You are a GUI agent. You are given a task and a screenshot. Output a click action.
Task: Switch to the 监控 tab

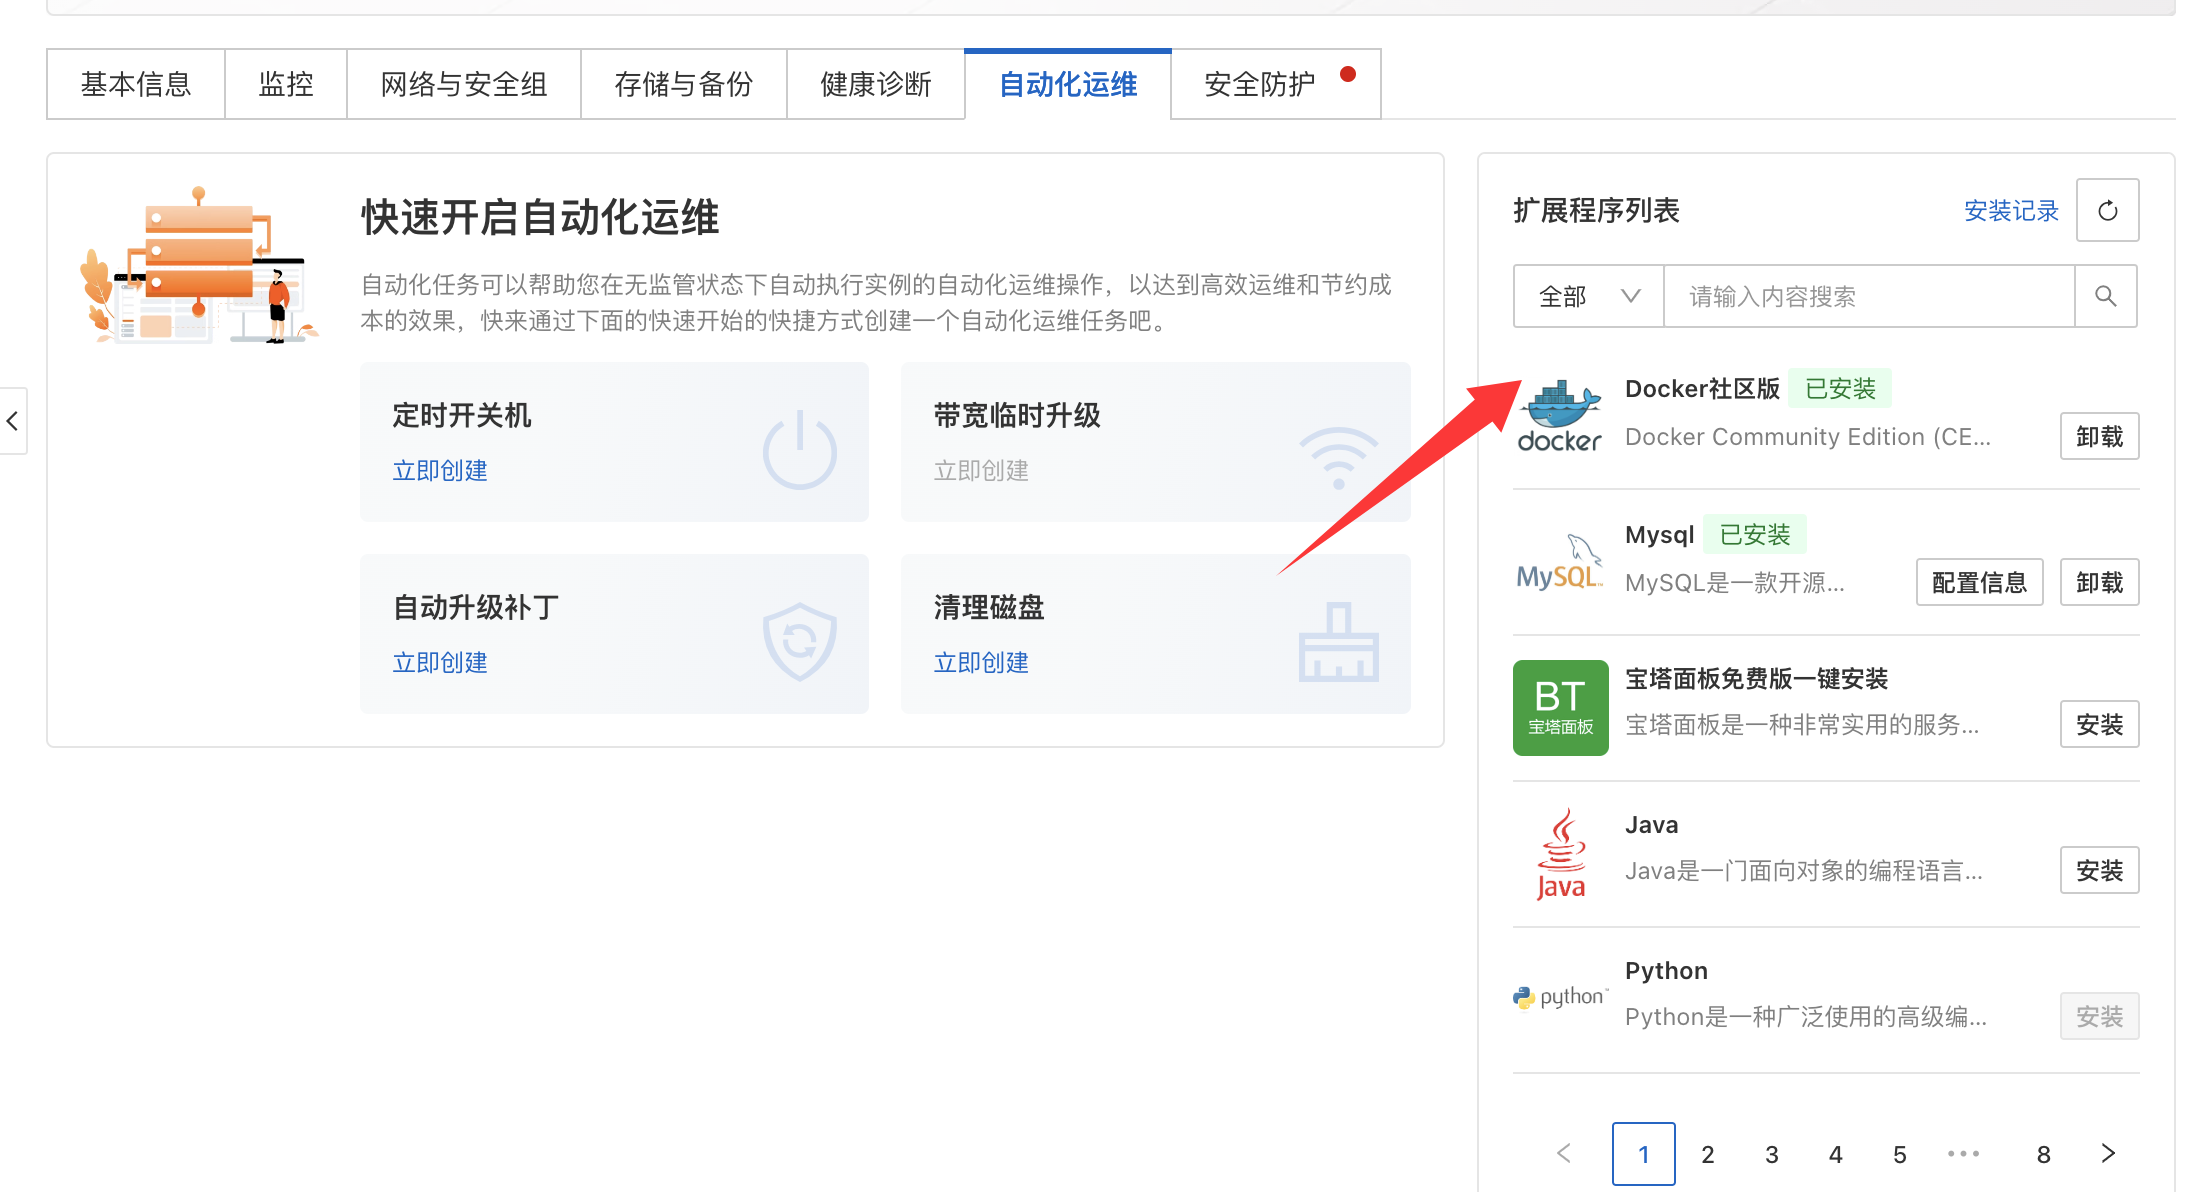pyautogui.click(x=285, y=84)
